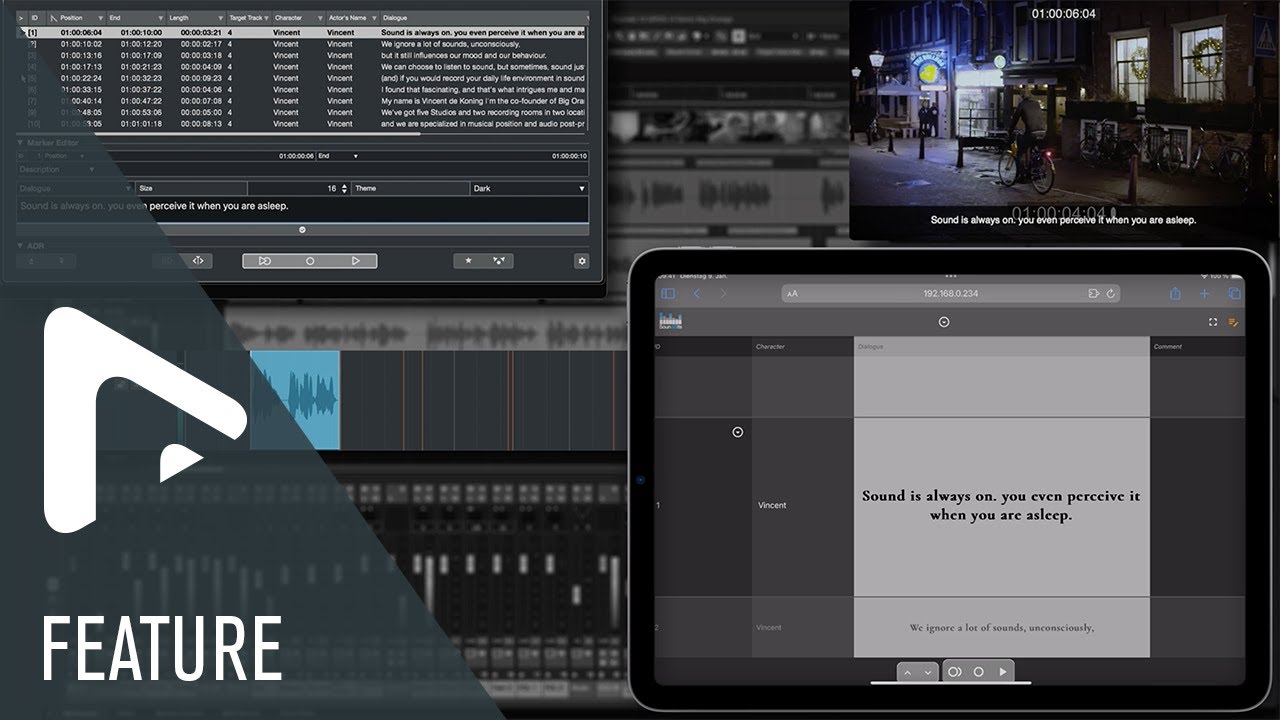Click the blue audio clip on the timeline

295,400
